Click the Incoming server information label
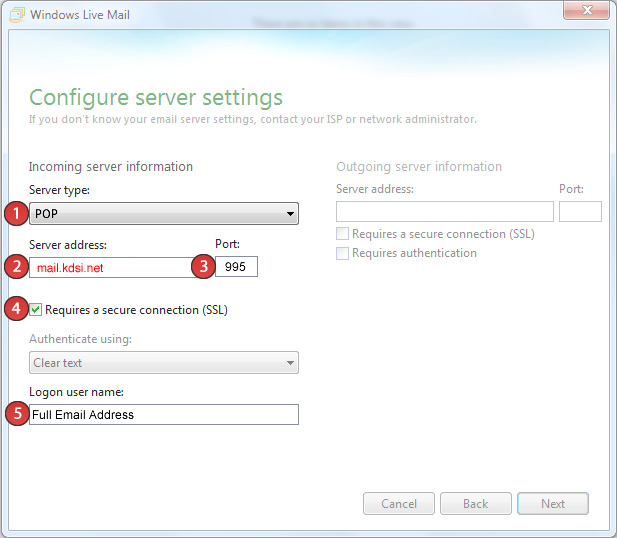 (x=111, y=166)
